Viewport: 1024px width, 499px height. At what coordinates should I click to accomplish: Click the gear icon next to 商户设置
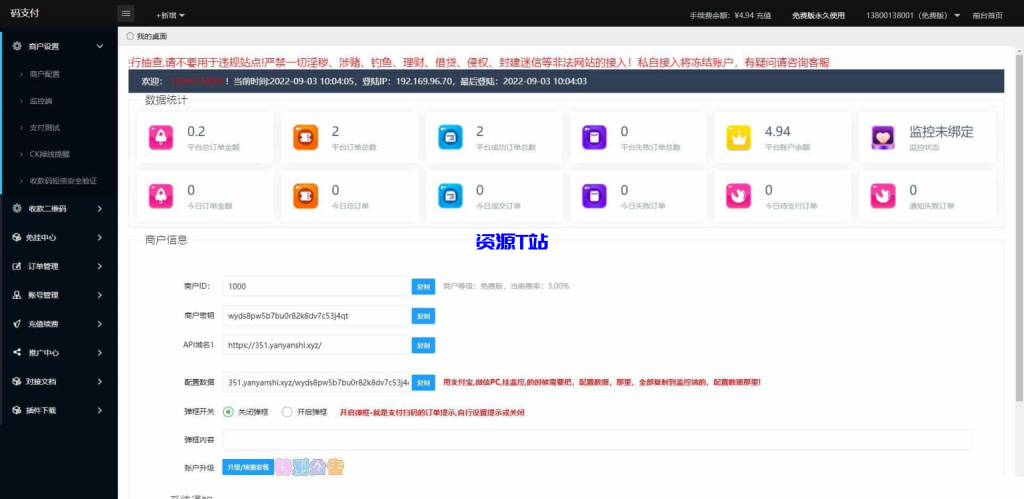tap(18, 46)
